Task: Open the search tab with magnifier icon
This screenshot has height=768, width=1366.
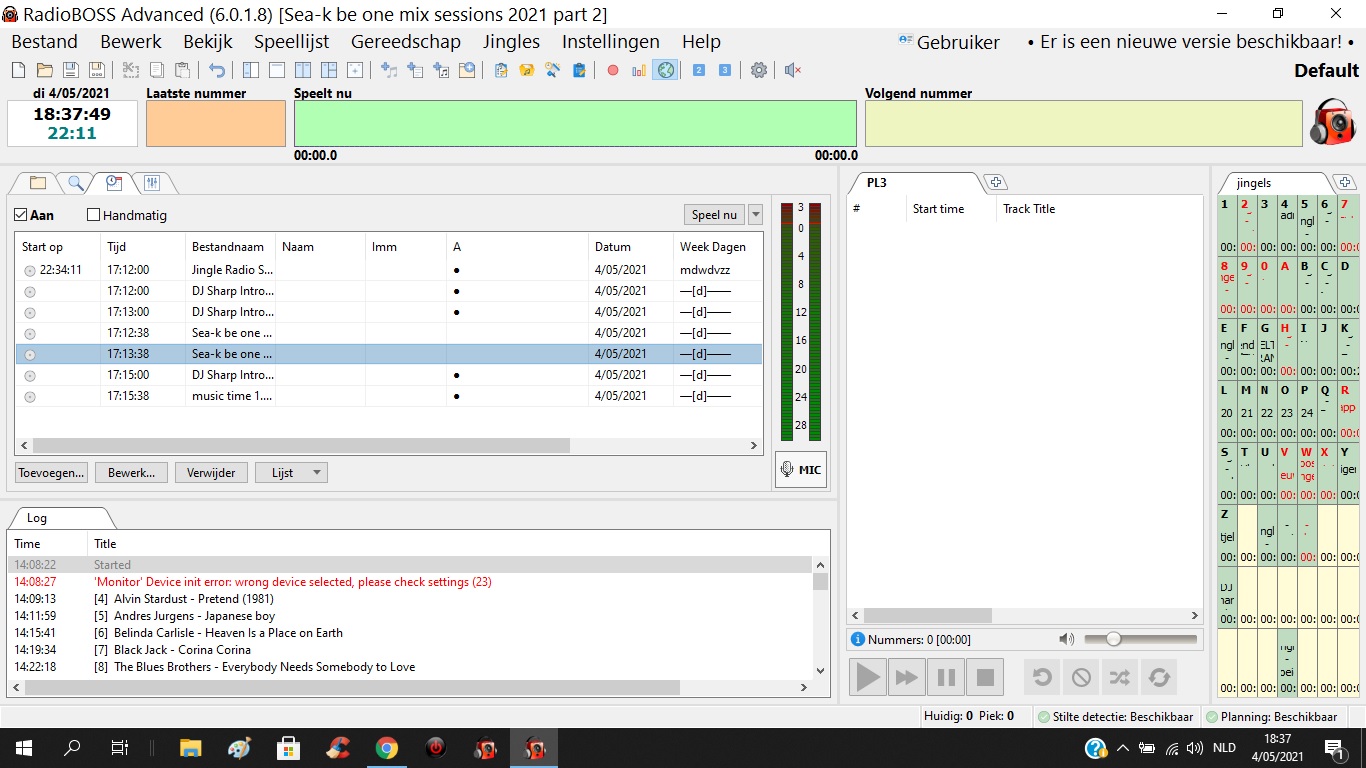Action: coord(75,183)
